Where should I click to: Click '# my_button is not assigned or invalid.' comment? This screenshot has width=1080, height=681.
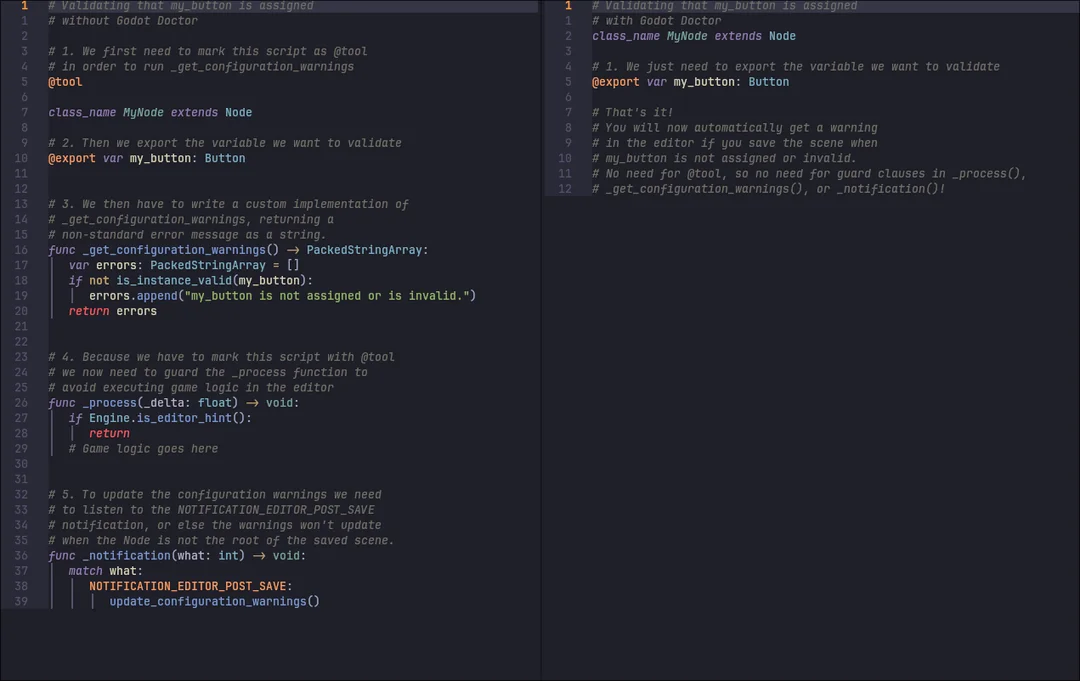(724, 158)
